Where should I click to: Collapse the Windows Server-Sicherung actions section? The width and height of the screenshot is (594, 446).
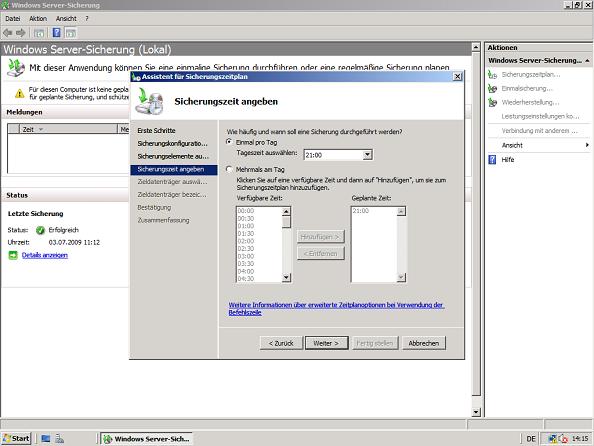[587, 60]
